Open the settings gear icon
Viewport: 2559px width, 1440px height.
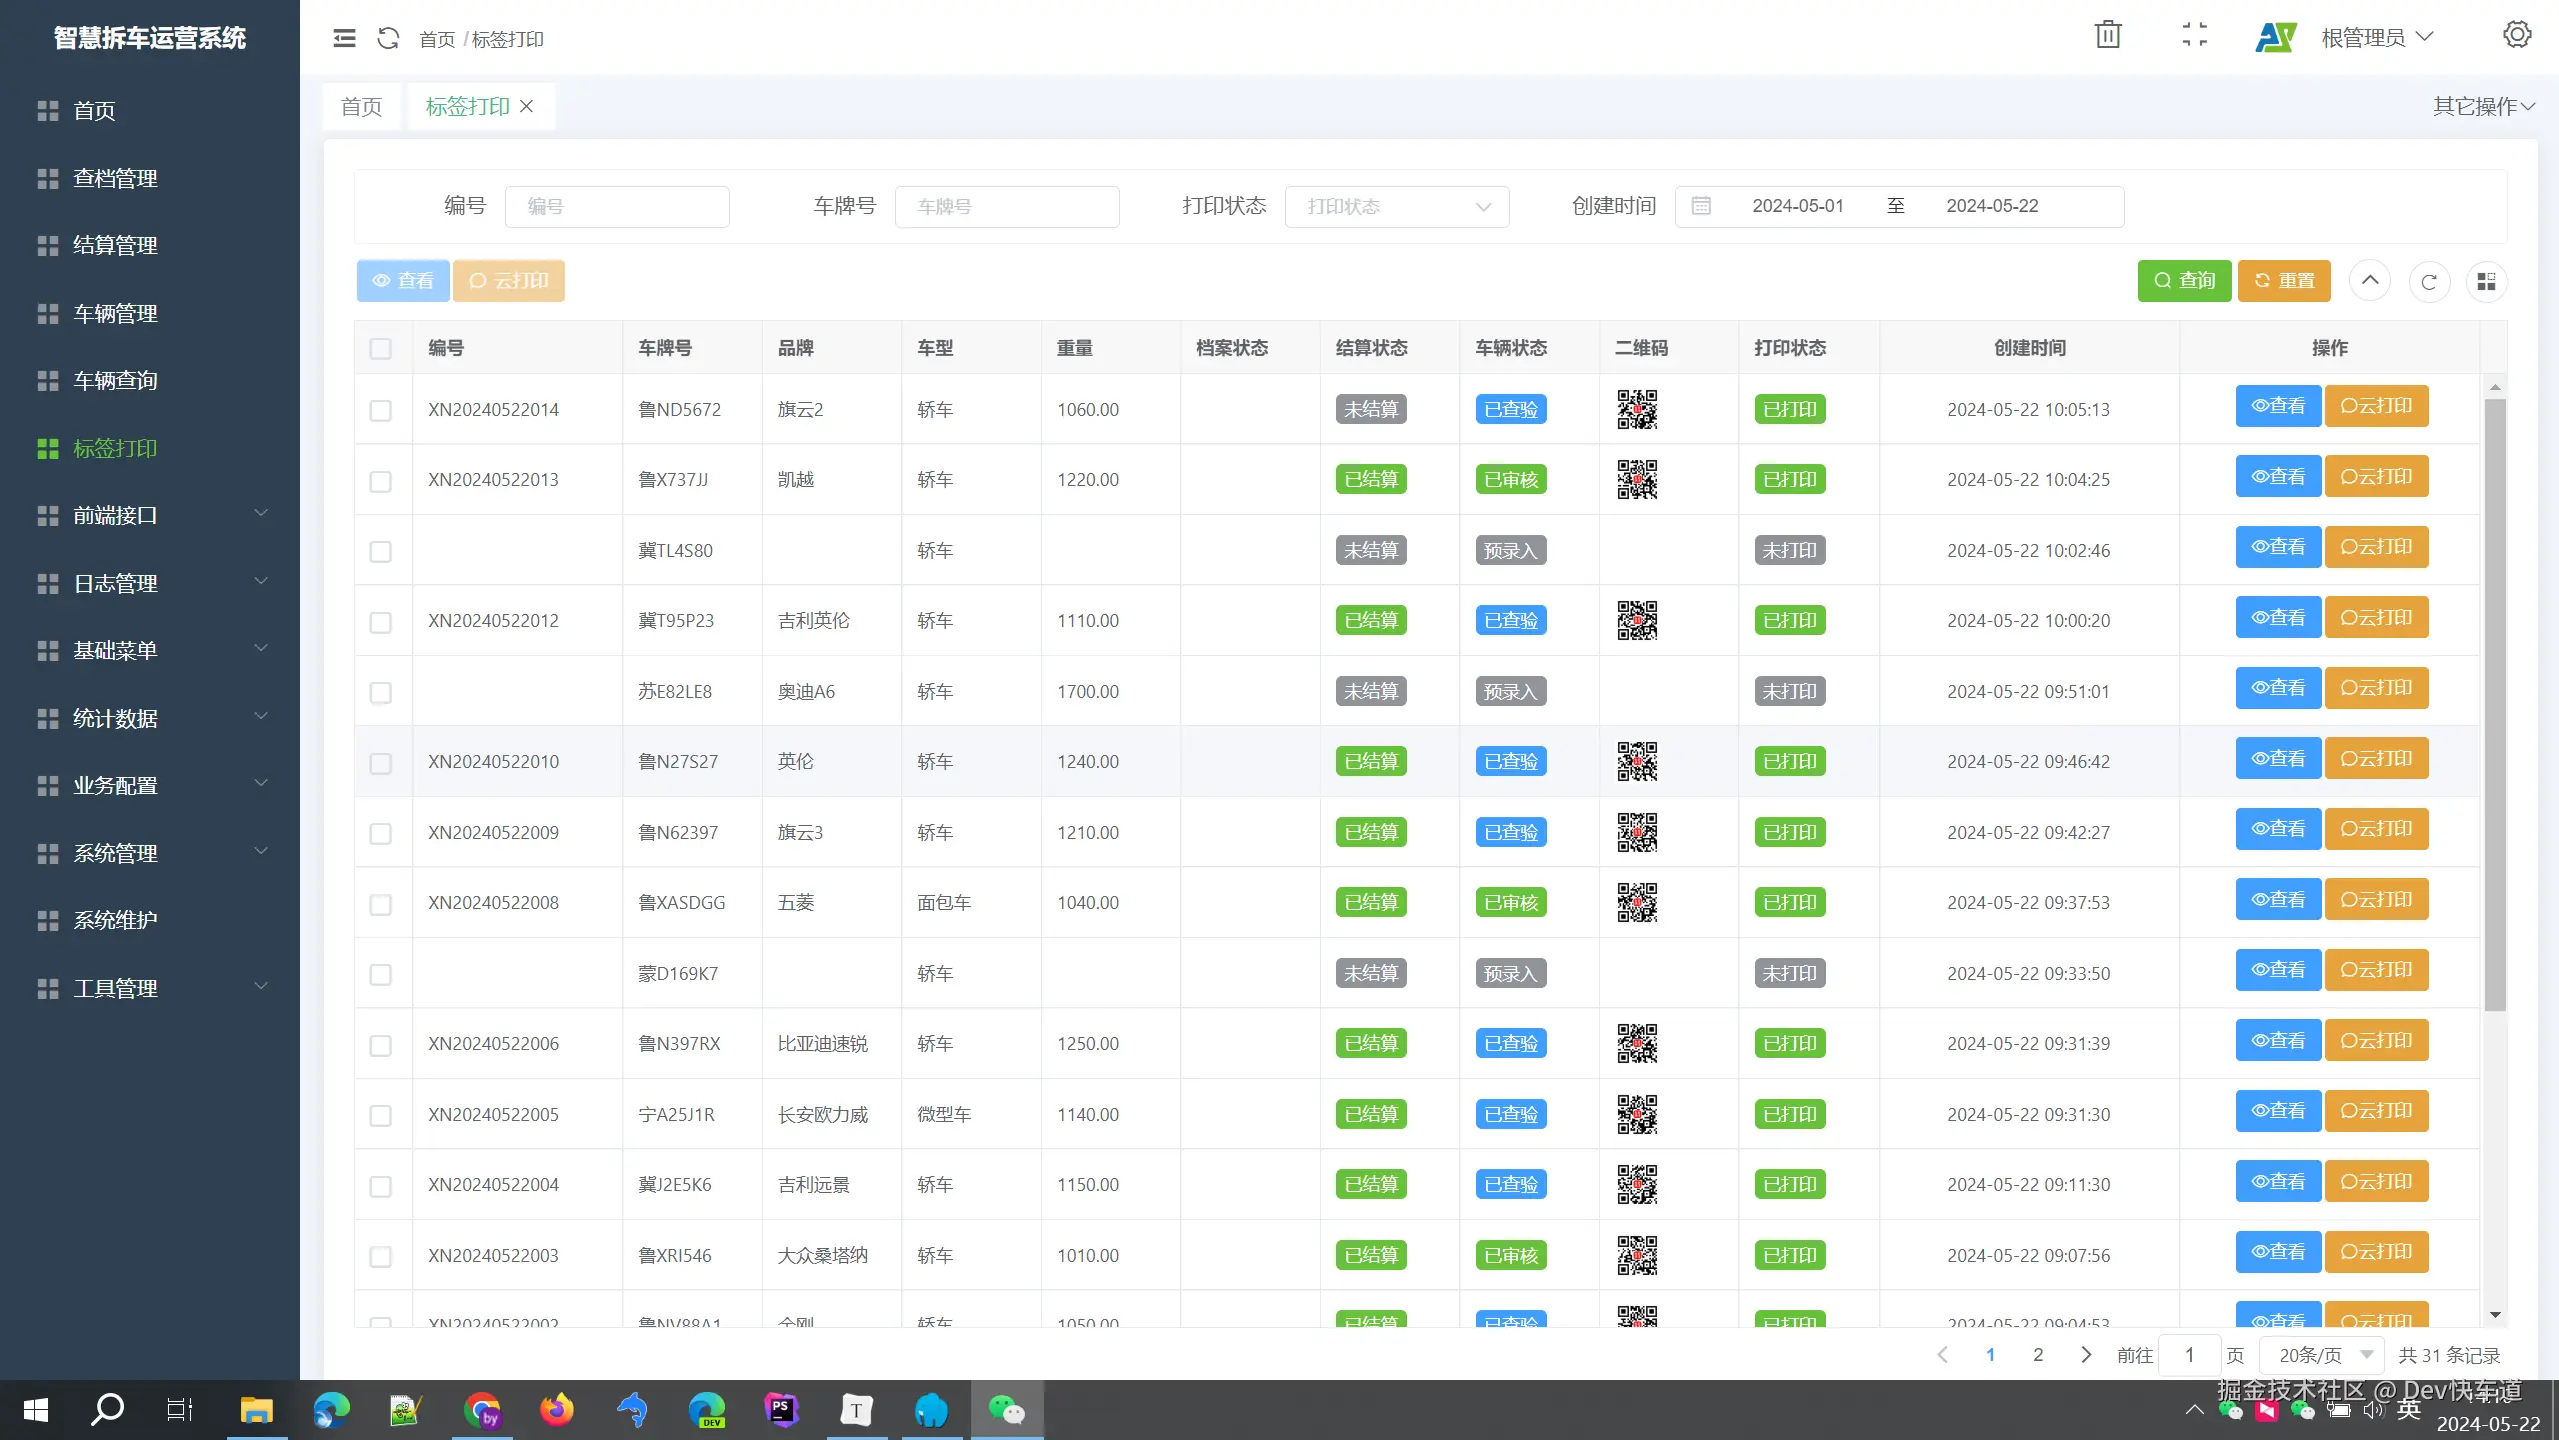2516,35
